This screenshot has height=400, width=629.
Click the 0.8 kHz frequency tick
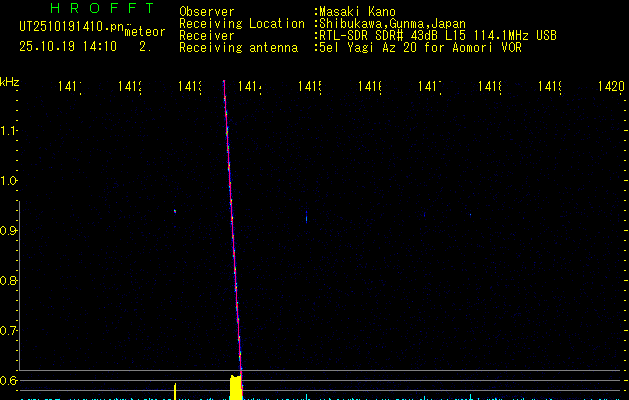point(10,281)
